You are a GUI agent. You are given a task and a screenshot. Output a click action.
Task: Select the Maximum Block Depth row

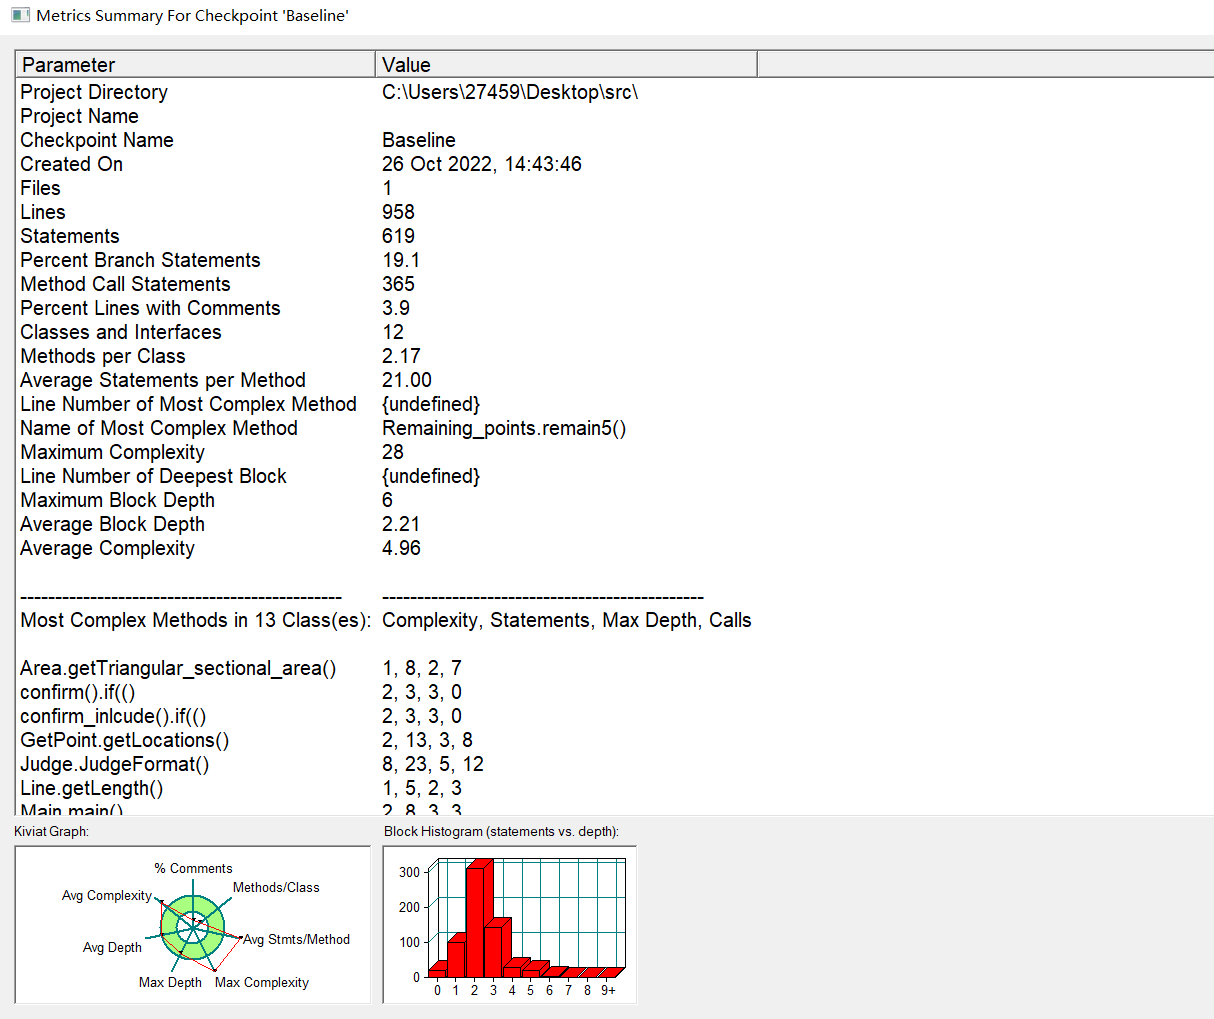coord(117,500)
